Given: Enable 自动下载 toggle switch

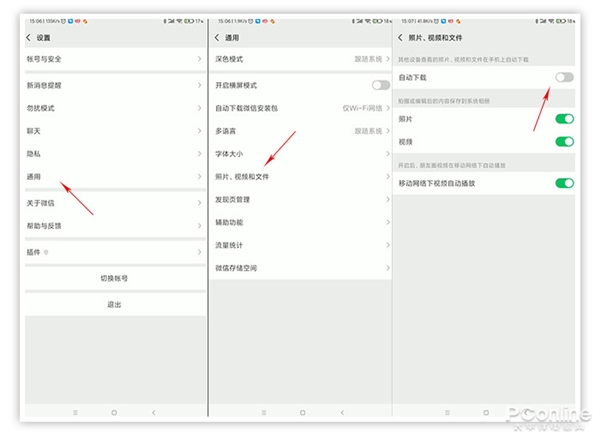Looking at the screenshot, I should 564,77.
